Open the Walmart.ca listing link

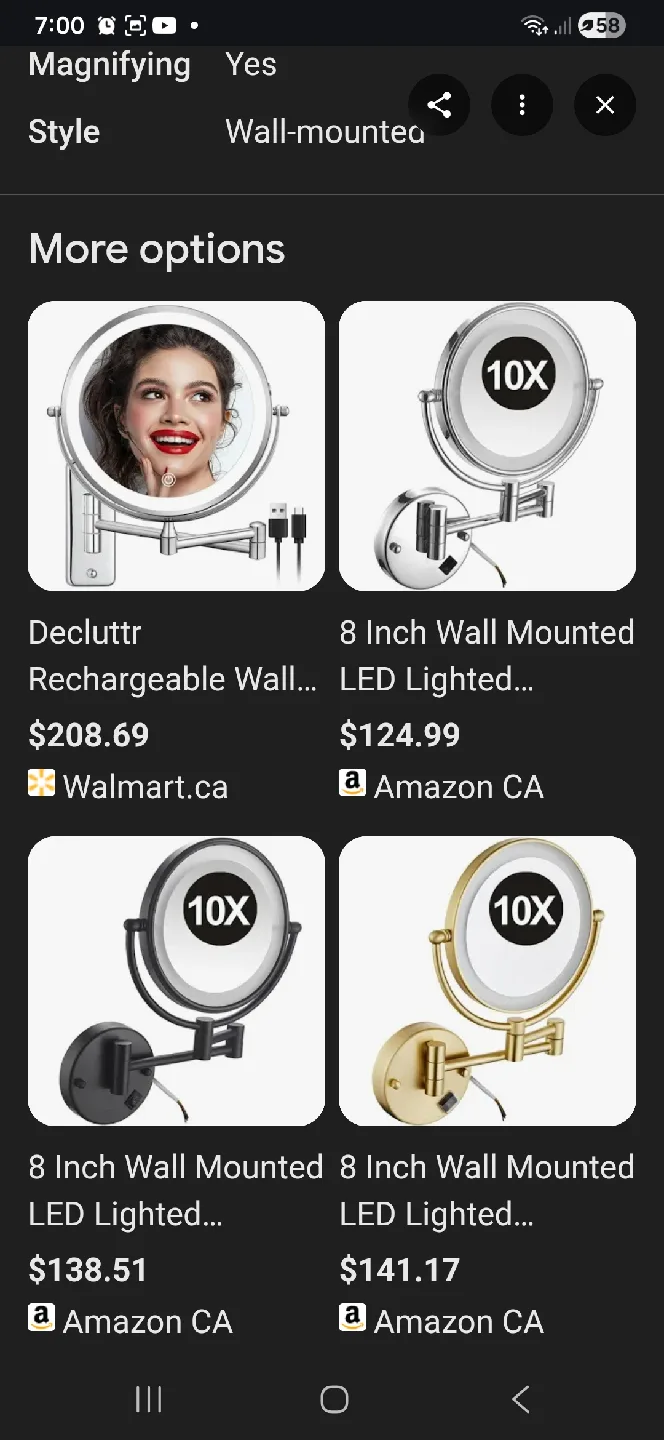pos(128,786)
